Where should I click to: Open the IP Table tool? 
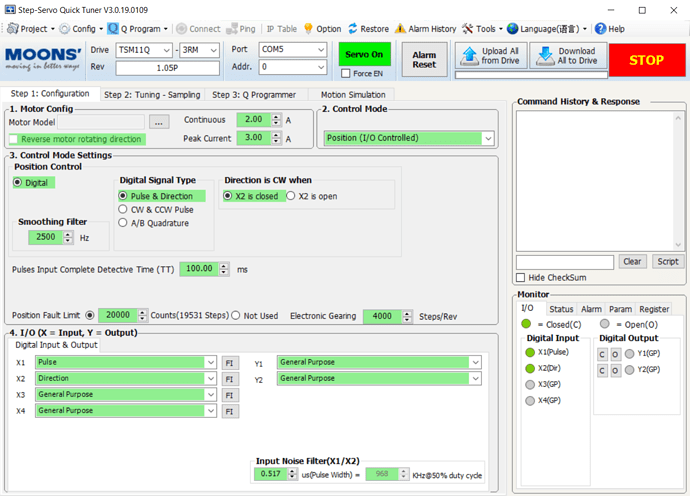(x=282, y=29)
